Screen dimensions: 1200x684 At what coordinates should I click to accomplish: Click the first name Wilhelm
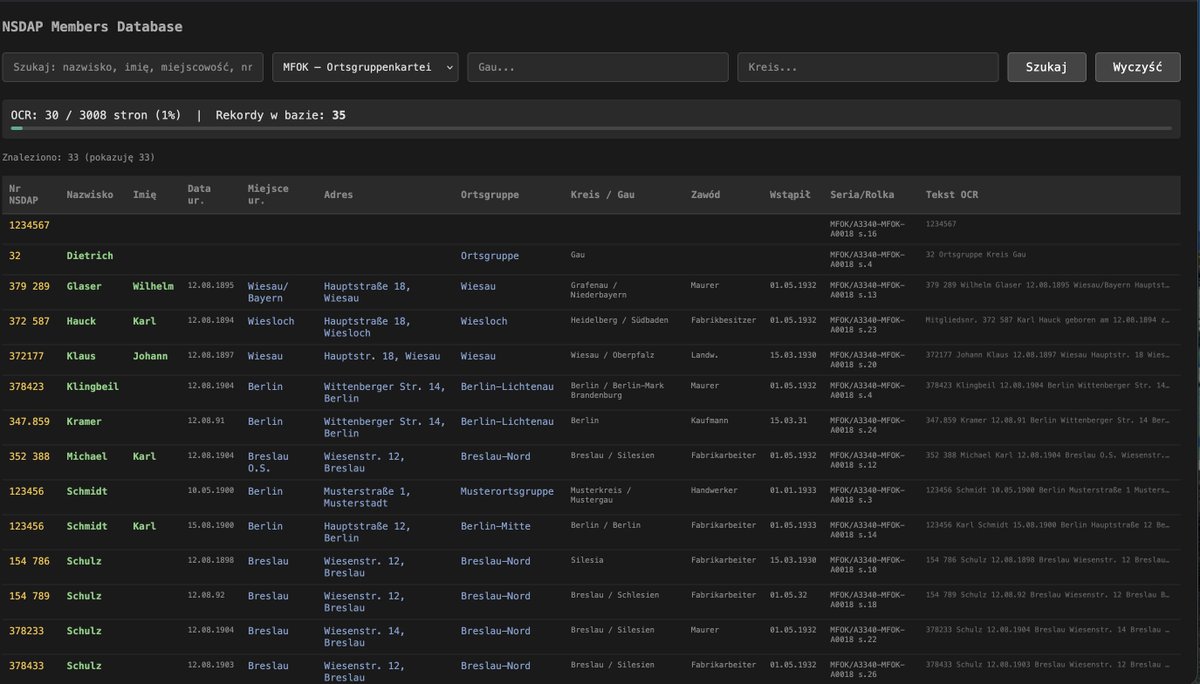pyautogui.click(x=153, y=286)
